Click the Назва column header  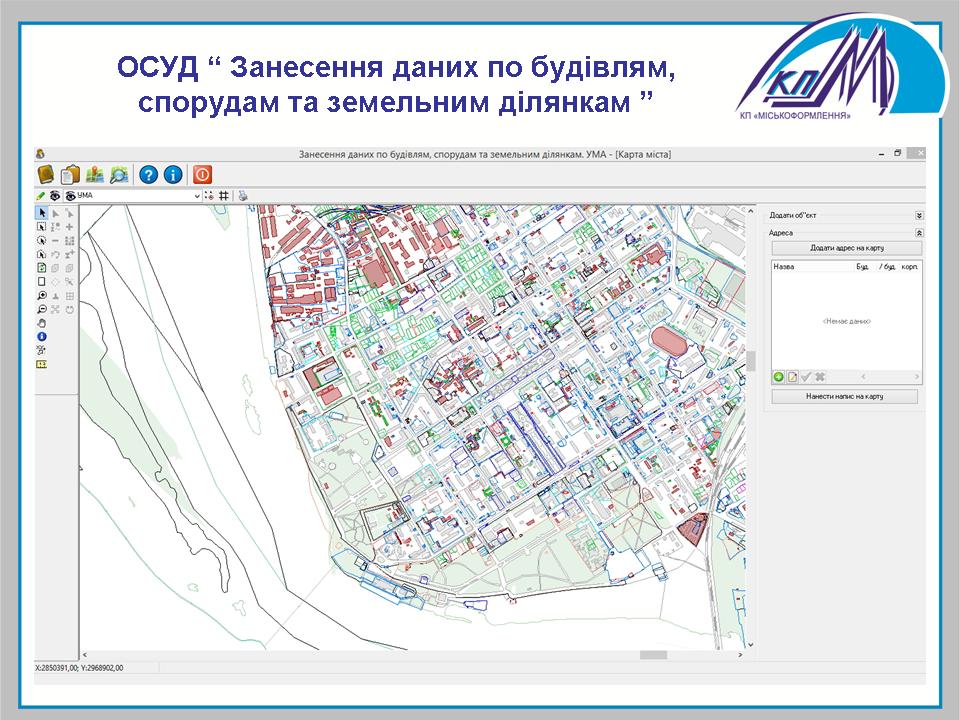pos(785,267)
